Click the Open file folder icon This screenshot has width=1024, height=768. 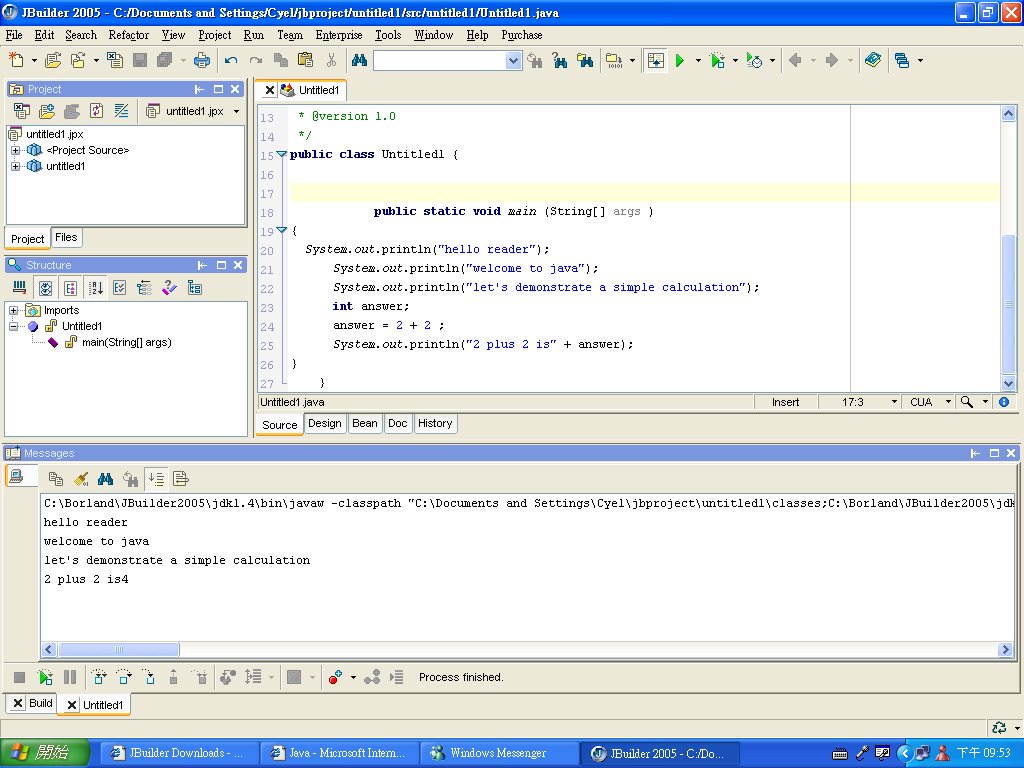click(53, 60)
